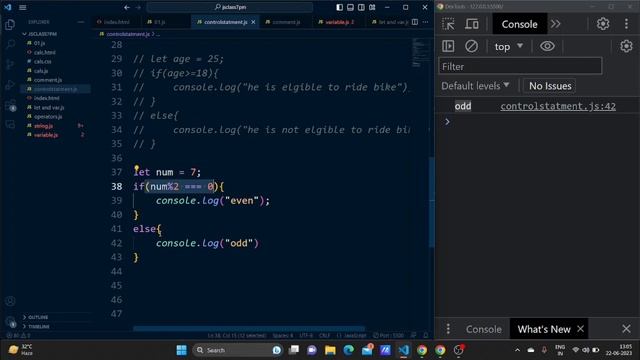Open editor More Actions ellipsis
640x360 pixels.
tap(425, 22)
